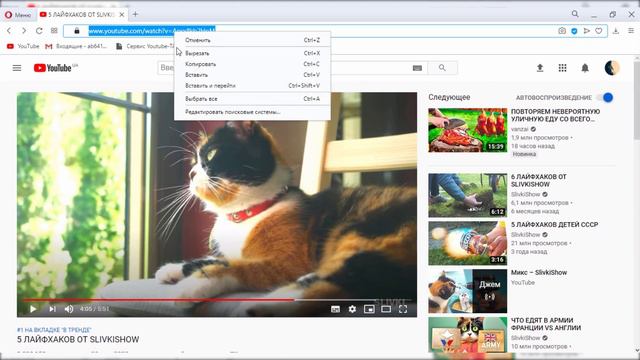Screen dimensions: 640x360
Task: Enable miniplayer mode
Action: 369,309
